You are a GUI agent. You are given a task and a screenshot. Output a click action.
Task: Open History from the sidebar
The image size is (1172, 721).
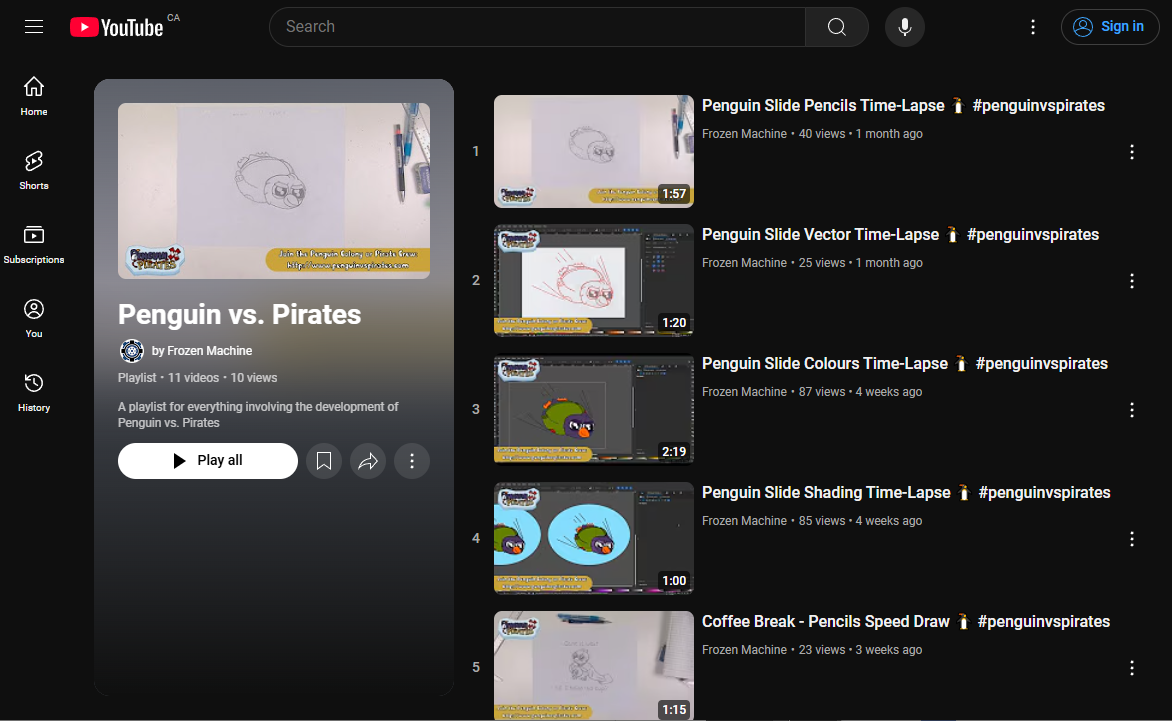coord(34,392)
